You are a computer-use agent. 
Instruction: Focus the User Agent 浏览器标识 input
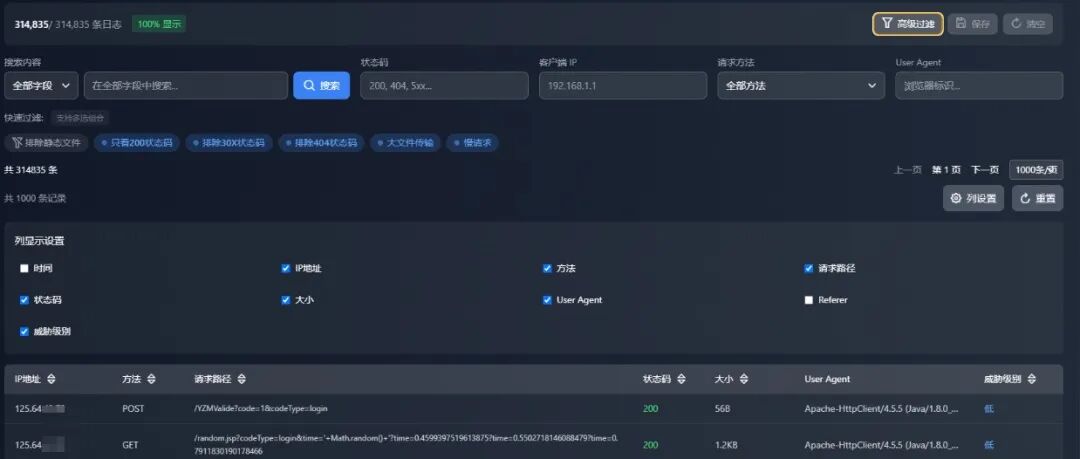click(x=979, y=85)
